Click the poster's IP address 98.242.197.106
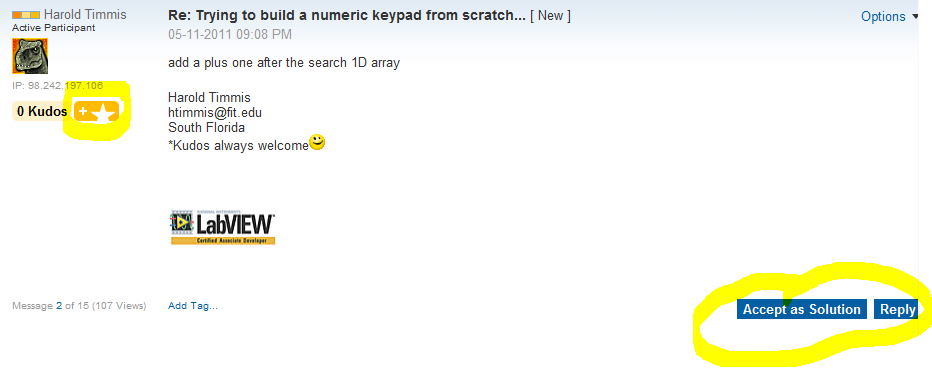The width and height of the screenshot is (932, 368). pos(57,86)
